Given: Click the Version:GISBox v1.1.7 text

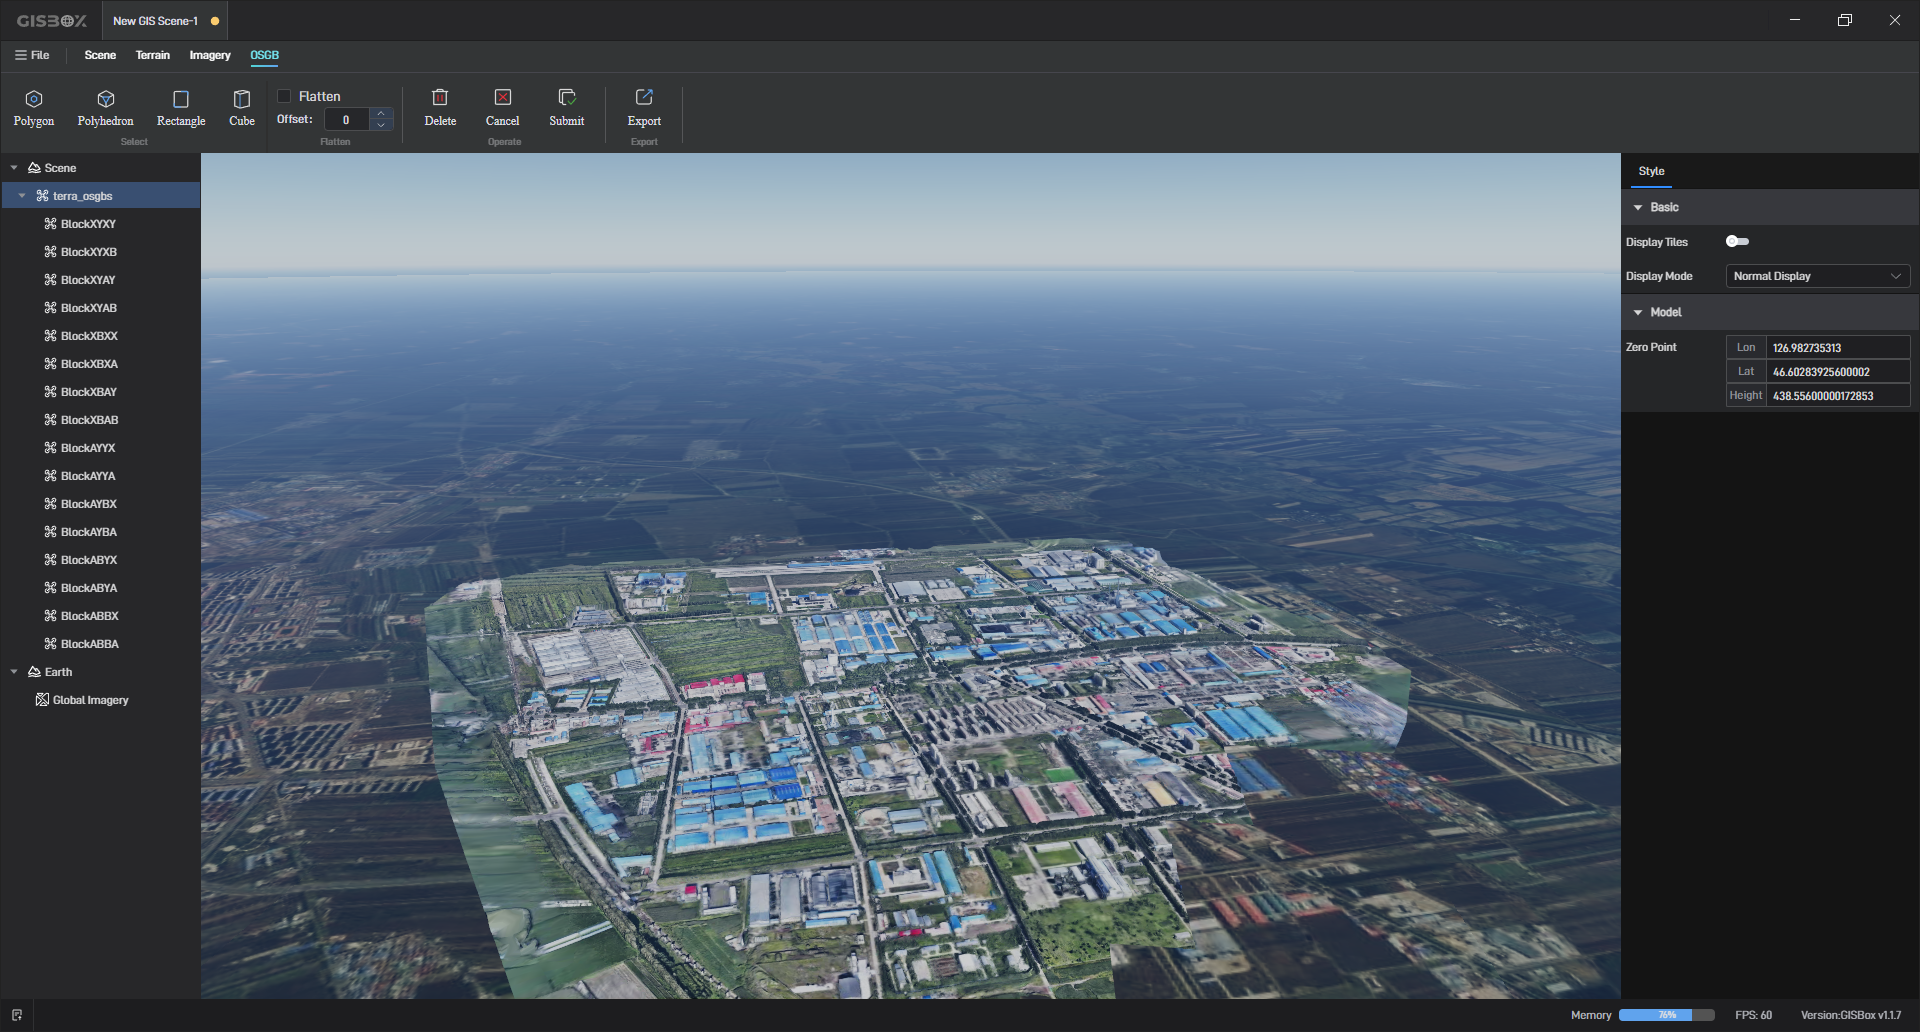Looking at the screenshot, I should pos(1851,1015).
